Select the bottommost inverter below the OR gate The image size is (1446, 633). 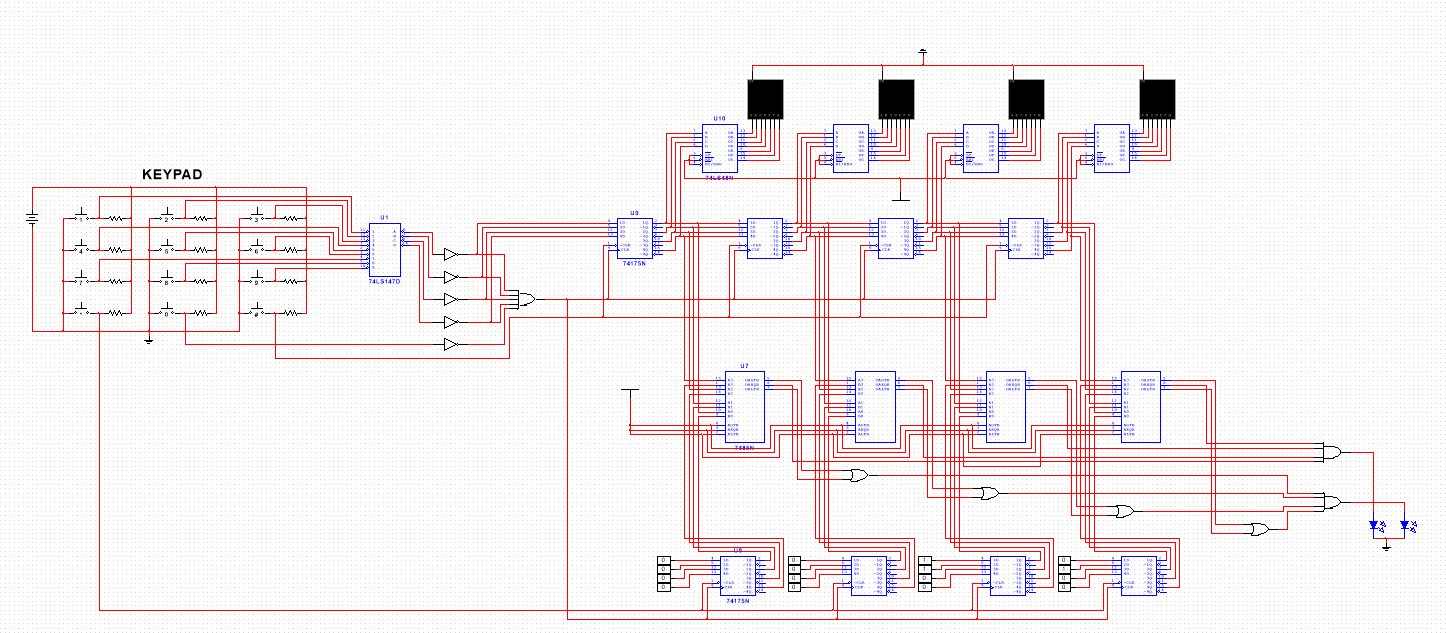pyautogui.click(x=451, y=345)
